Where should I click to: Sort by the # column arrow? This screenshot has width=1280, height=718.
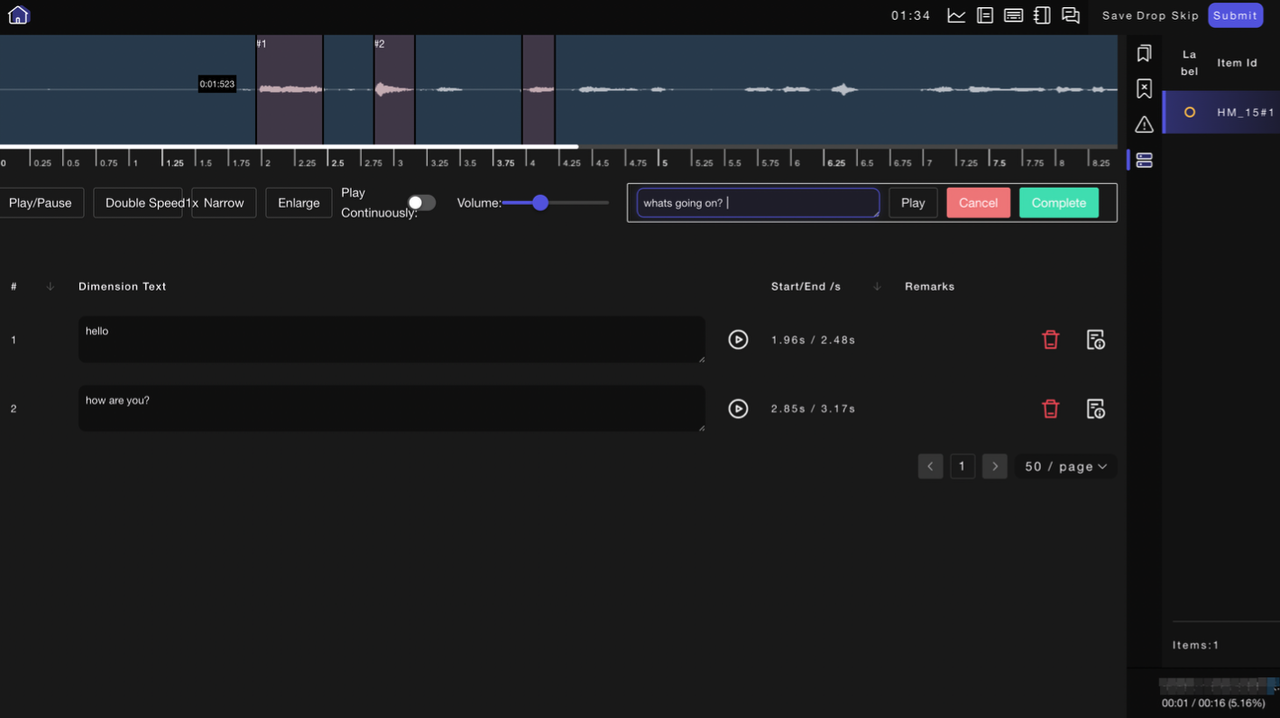click(x=50, y=287)
